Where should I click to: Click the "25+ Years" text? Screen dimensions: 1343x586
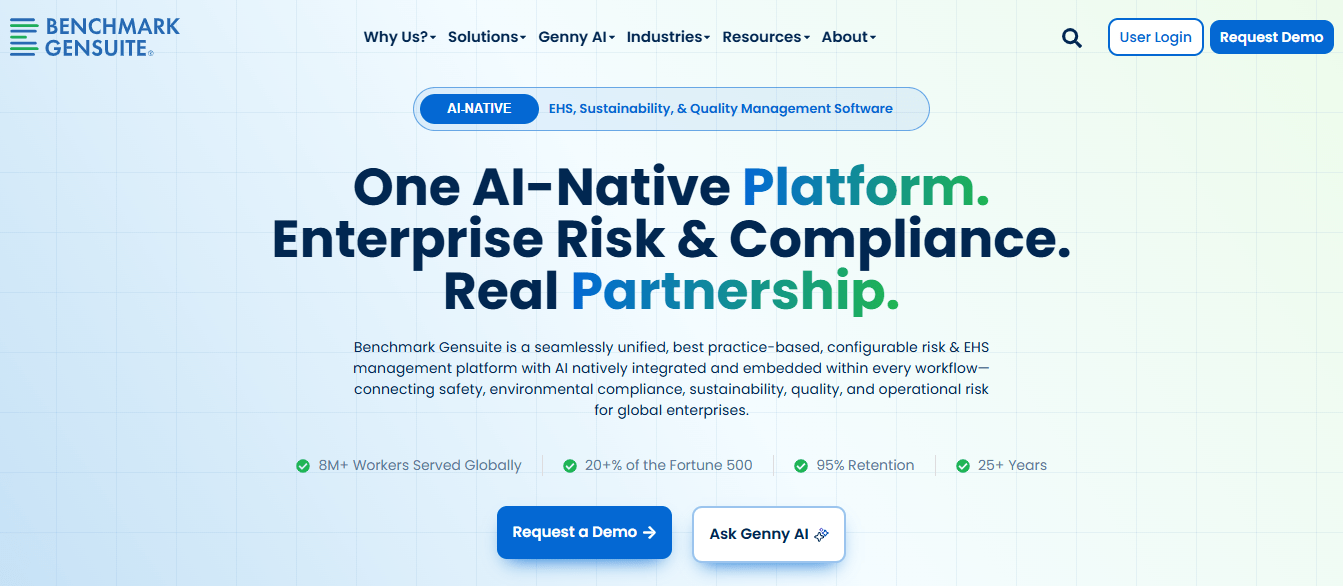(x=1012, y=465)
